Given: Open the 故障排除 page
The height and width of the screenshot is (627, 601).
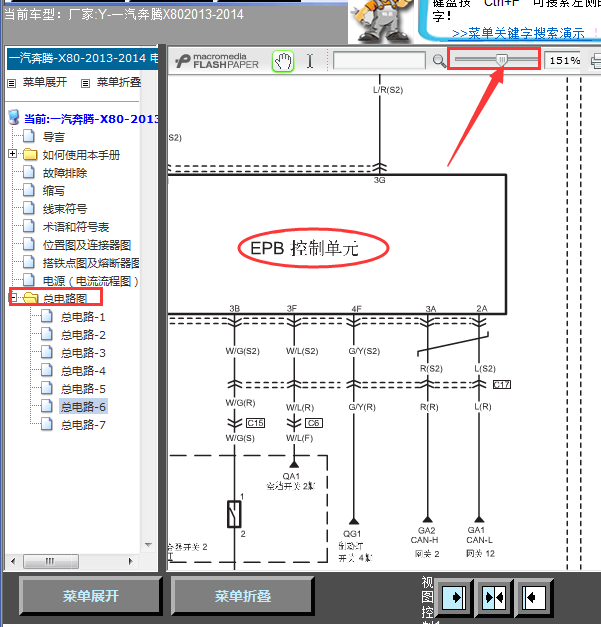Looking at the screenshot, I should click(65, 173).
